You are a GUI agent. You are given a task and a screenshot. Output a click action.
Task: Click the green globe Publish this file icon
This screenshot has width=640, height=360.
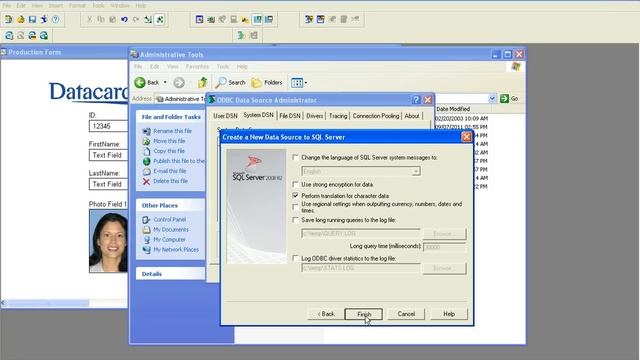(147, 161)
